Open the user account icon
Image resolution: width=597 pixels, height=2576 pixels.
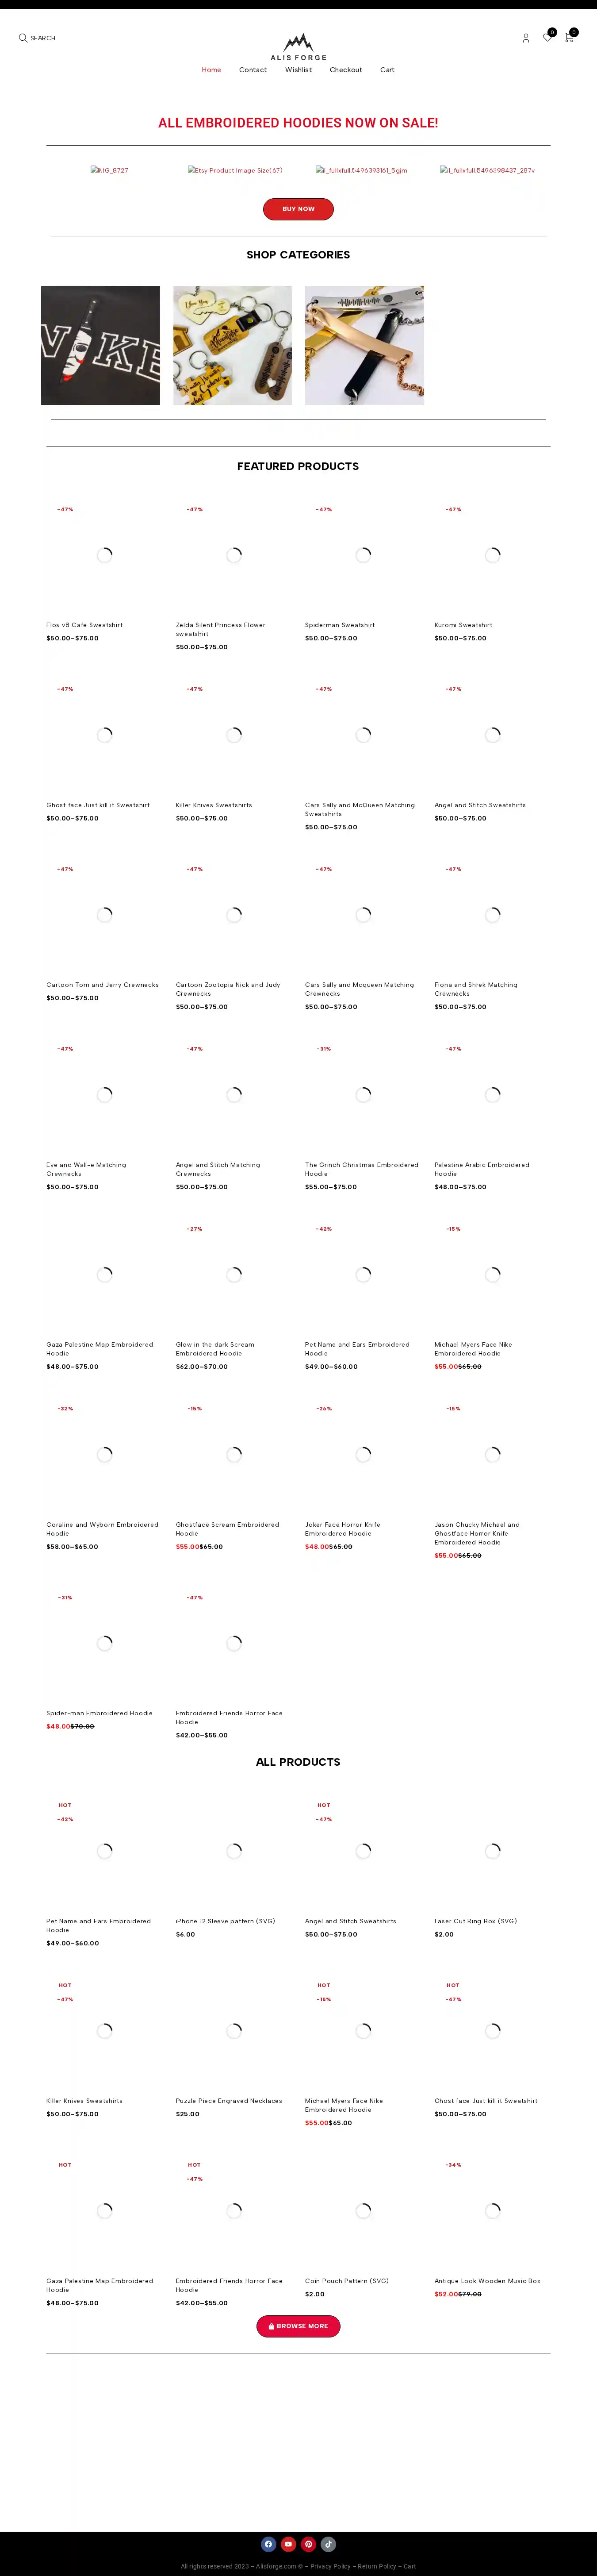[526, 38]
